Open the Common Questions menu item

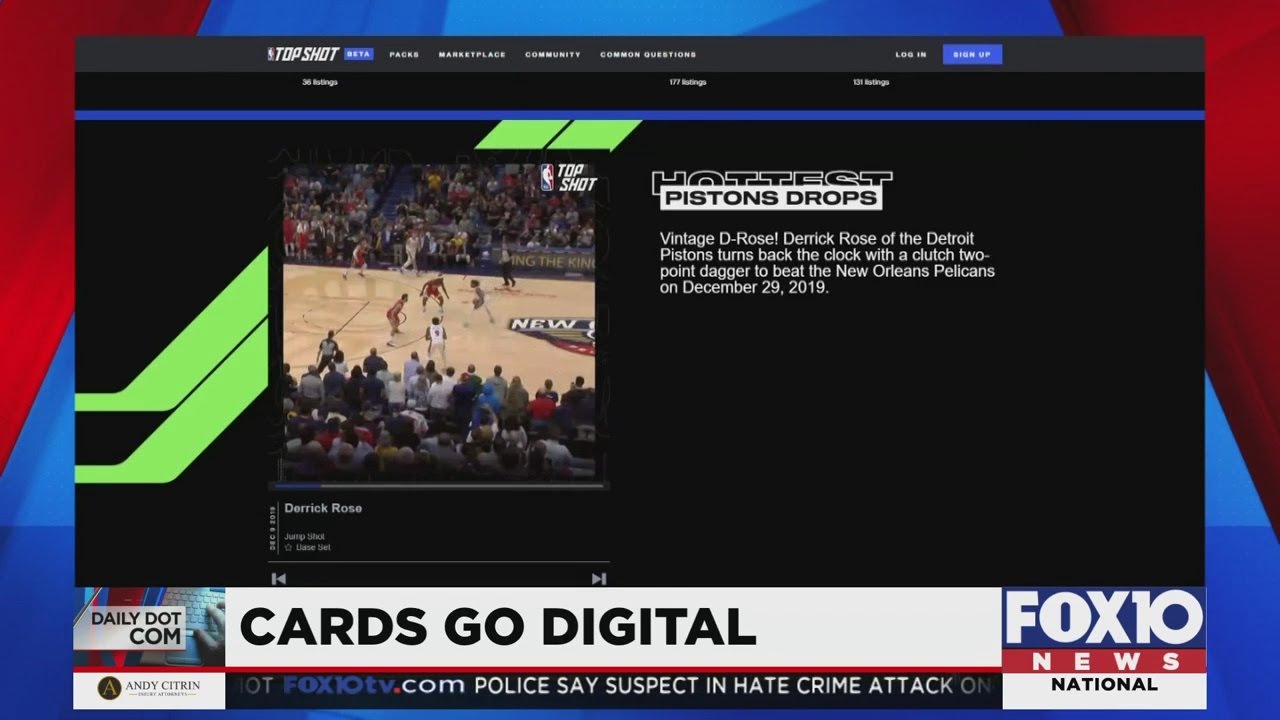pyautogui.click(x=648, y=54)
